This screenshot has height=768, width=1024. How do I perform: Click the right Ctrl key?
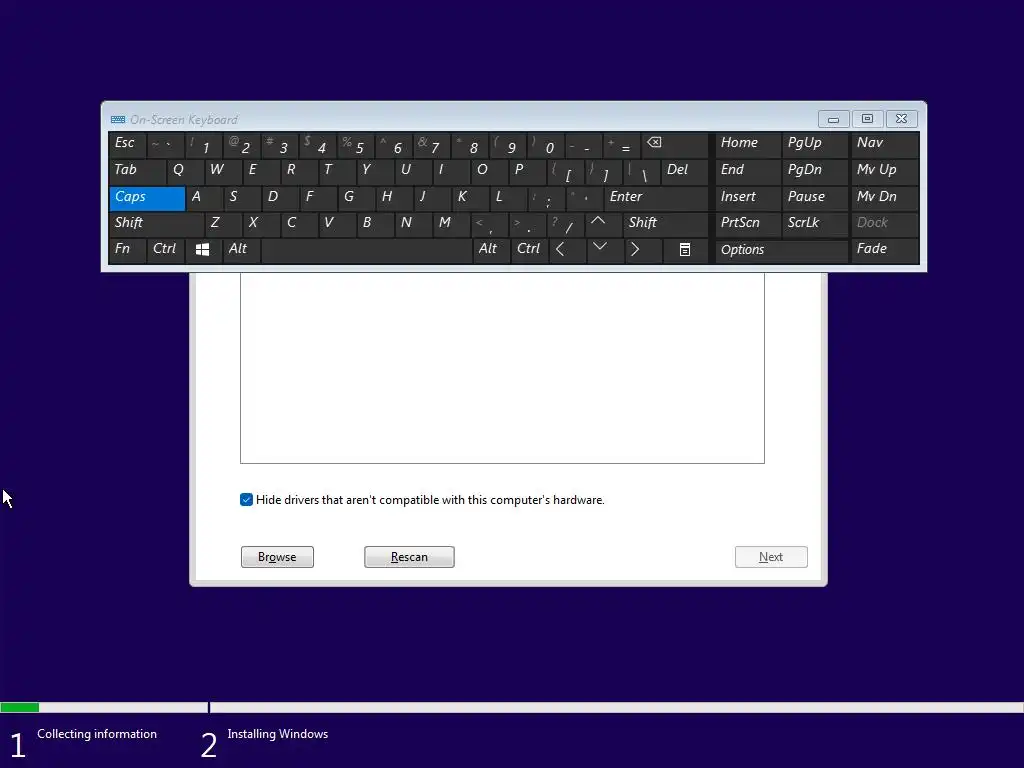tap(529, 250)
